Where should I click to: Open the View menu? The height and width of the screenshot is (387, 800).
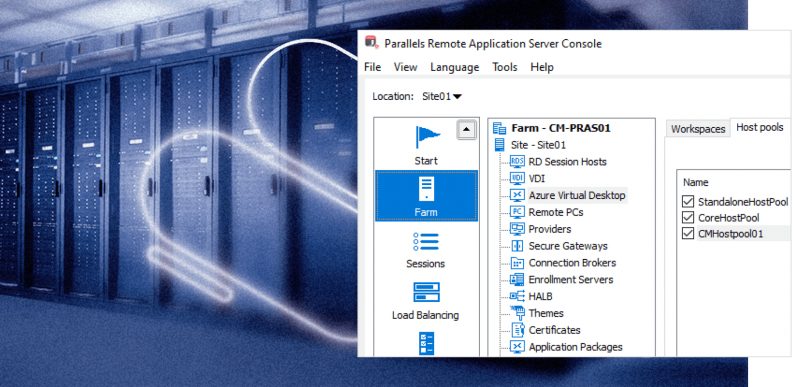point(406,67)
